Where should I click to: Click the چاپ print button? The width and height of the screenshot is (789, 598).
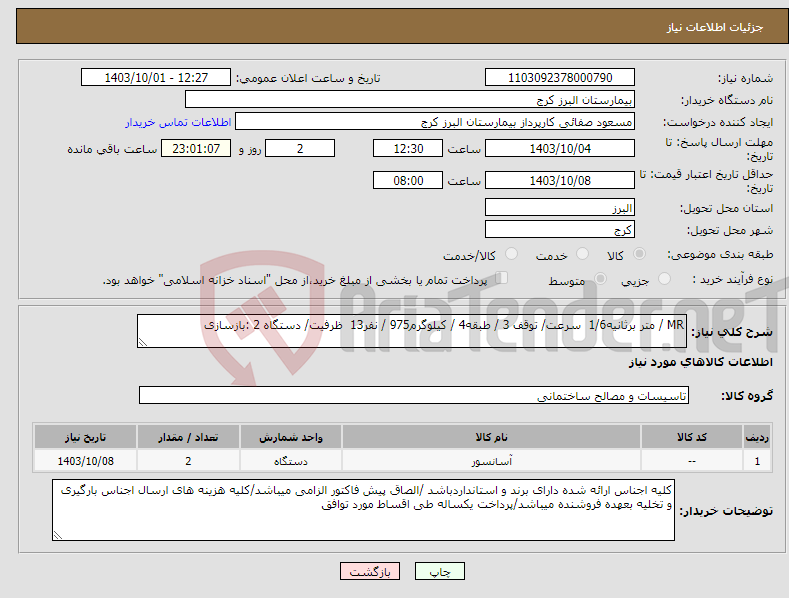pos(440,571)
